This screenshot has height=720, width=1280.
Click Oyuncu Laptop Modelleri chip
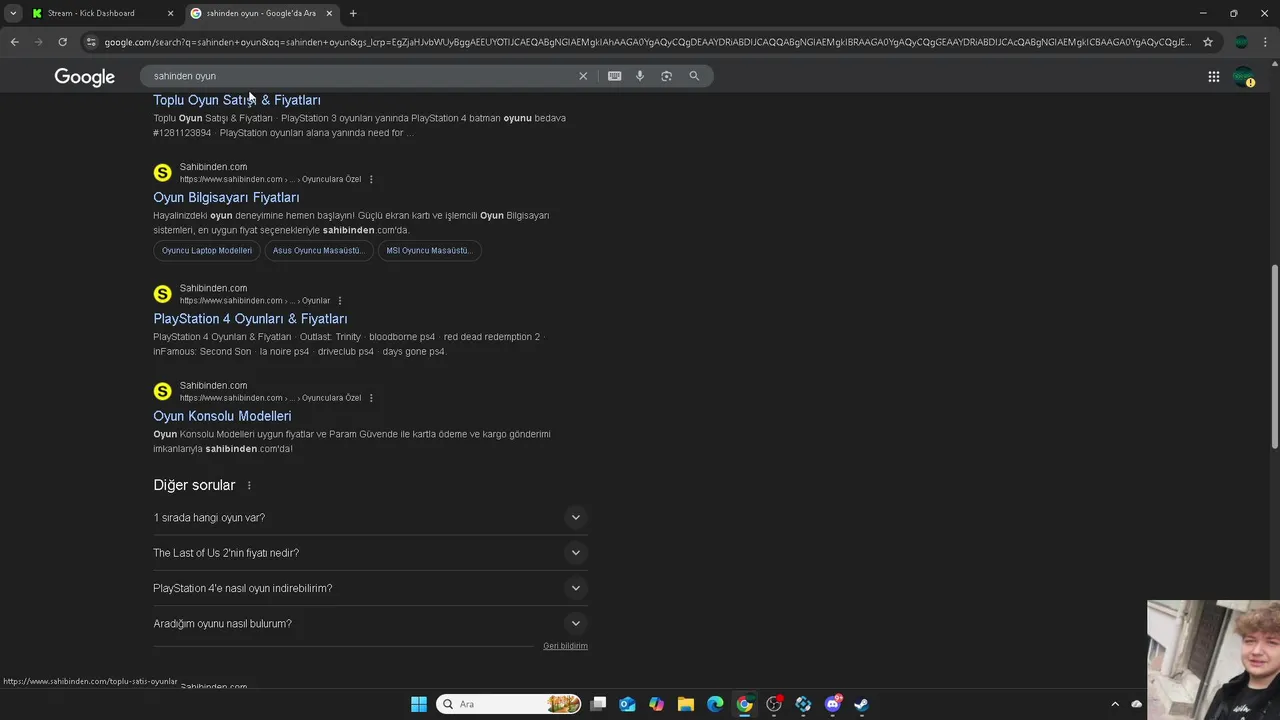(207, 251)
